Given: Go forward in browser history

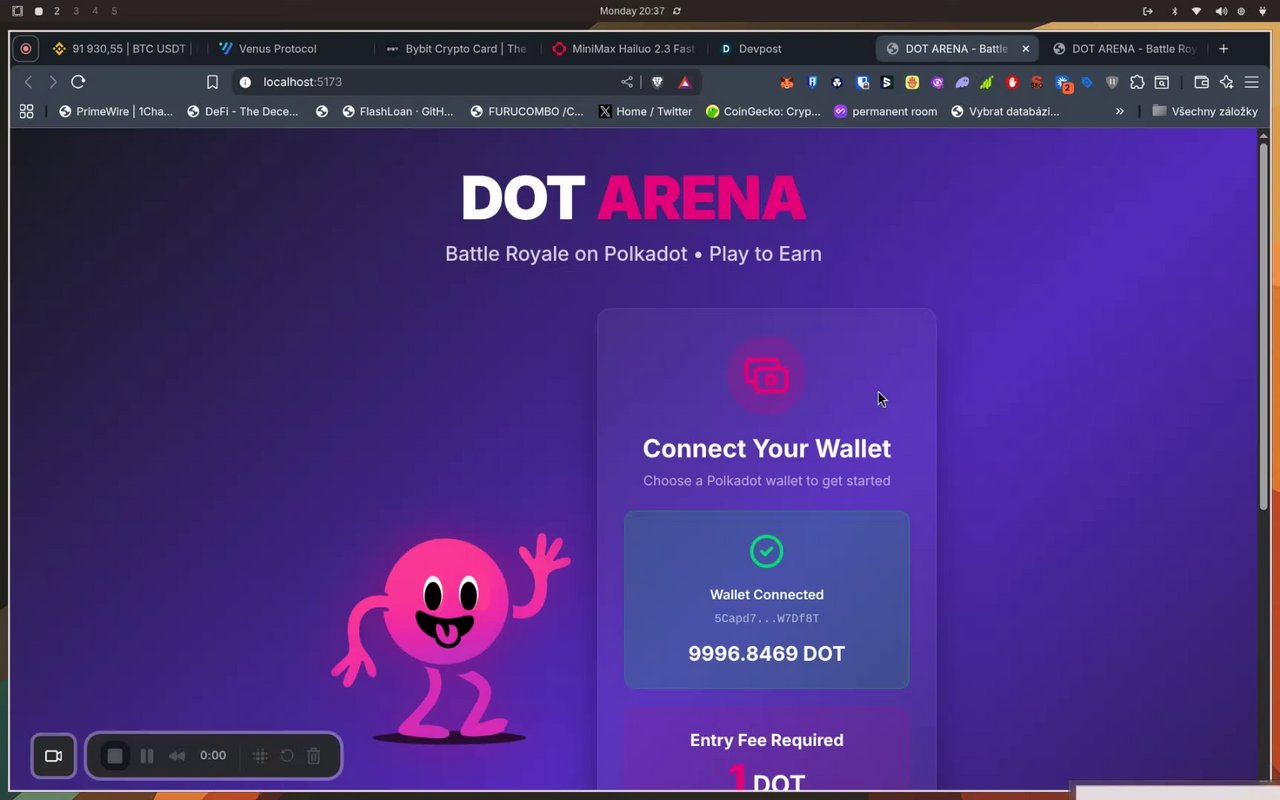Looking at the screenshot, I should coord(53,82).
